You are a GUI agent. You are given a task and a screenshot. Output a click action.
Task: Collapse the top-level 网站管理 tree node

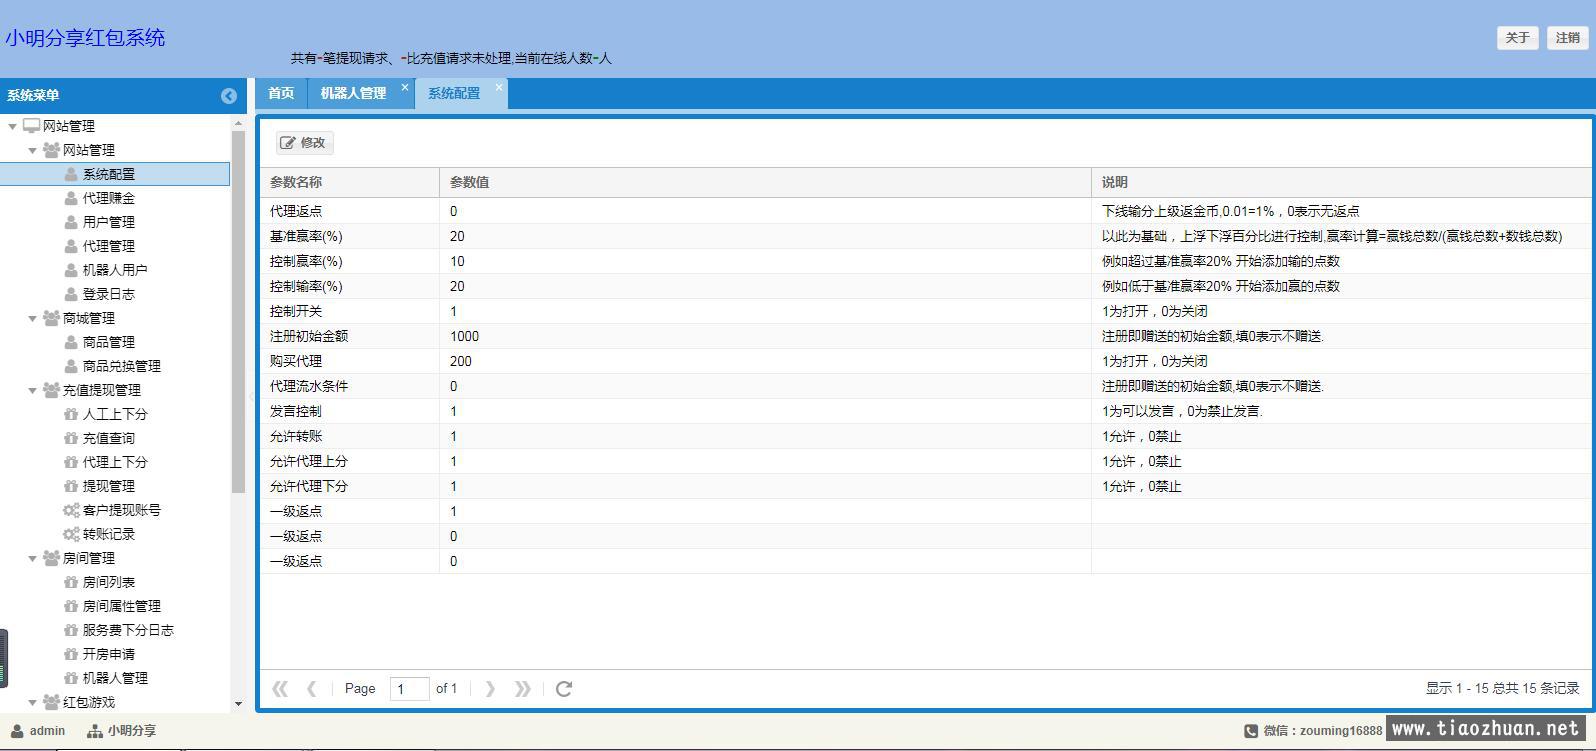pyautogui.click(x=12, y=126)
